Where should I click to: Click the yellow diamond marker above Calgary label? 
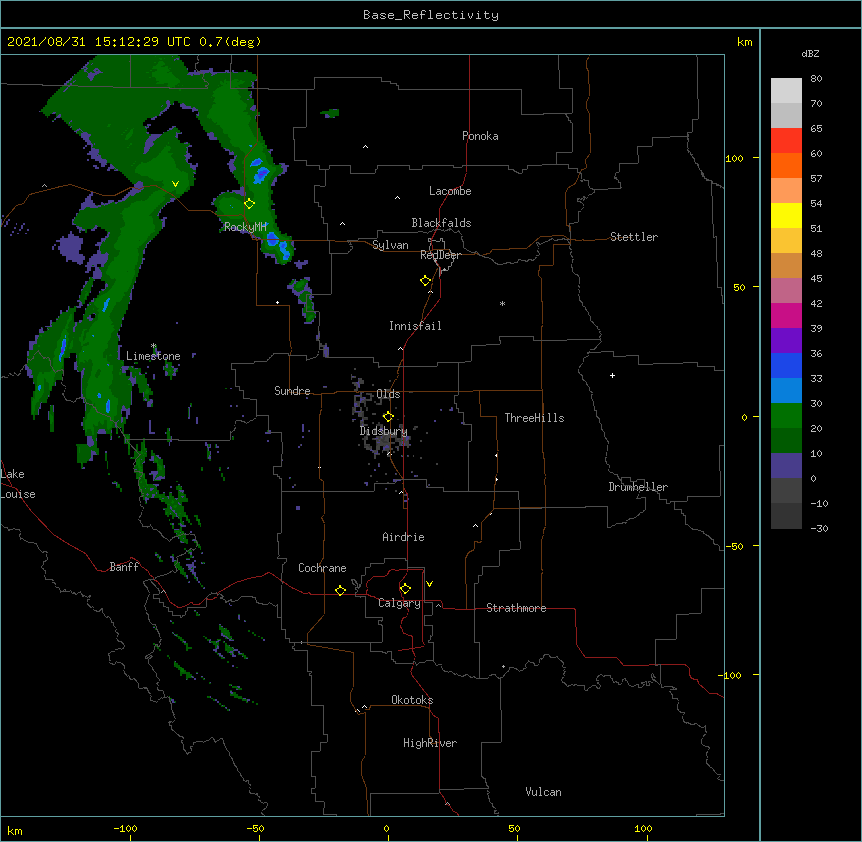pos(405,589)
